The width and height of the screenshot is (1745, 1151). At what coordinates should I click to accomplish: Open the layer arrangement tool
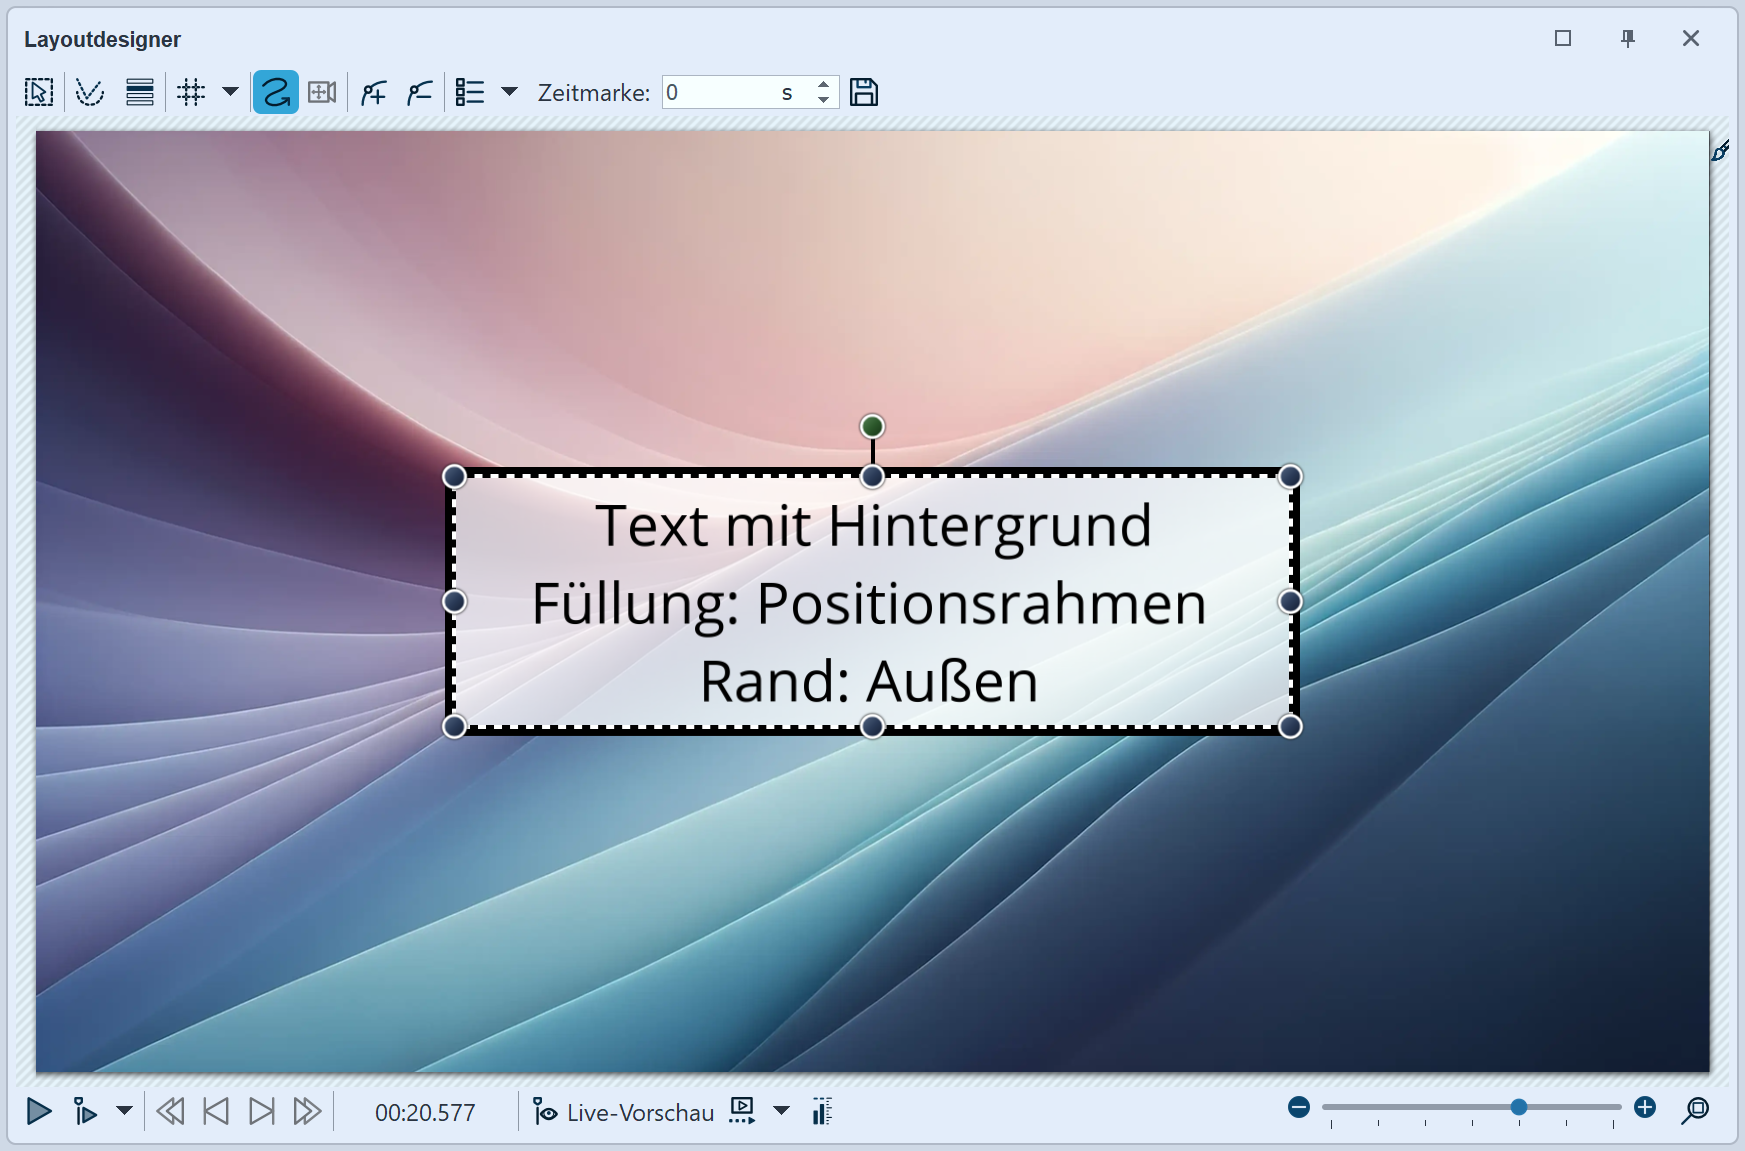139,91
